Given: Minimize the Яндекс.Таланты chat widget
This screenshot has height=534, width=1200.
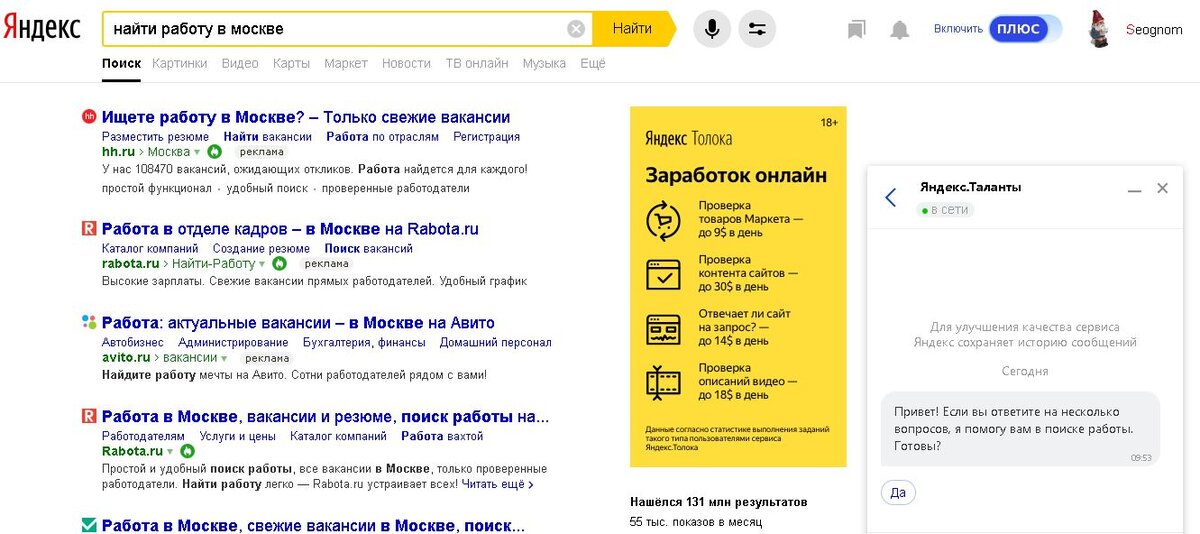Looking at the screenshot, I should coord(1134,189).
